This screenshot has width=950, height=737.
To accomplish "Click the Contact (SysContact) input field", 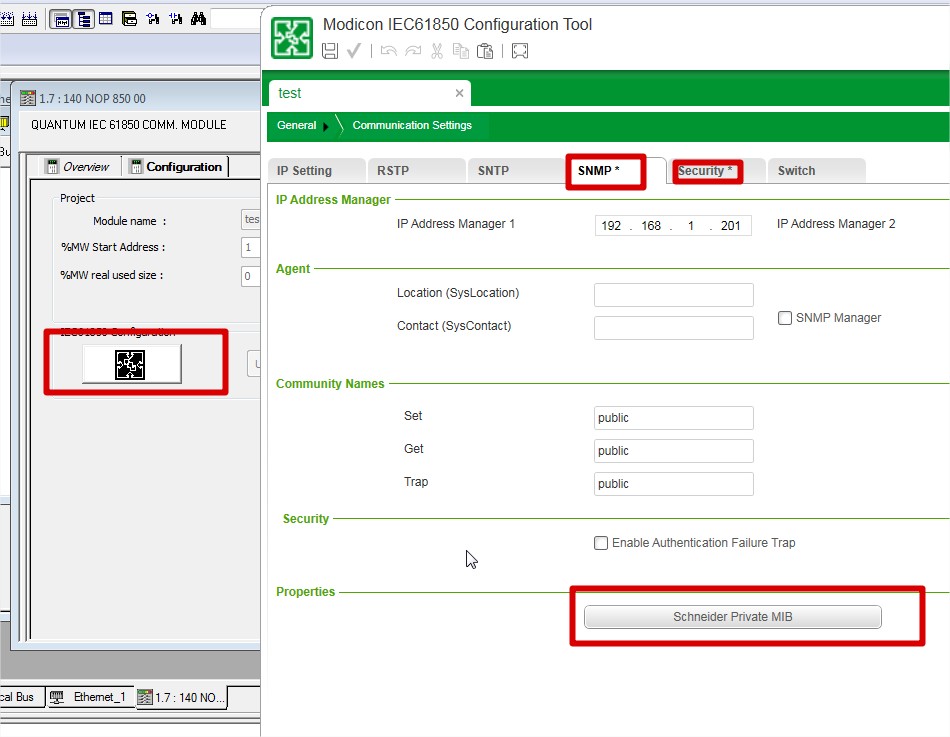I will click(x=674, y=328).
